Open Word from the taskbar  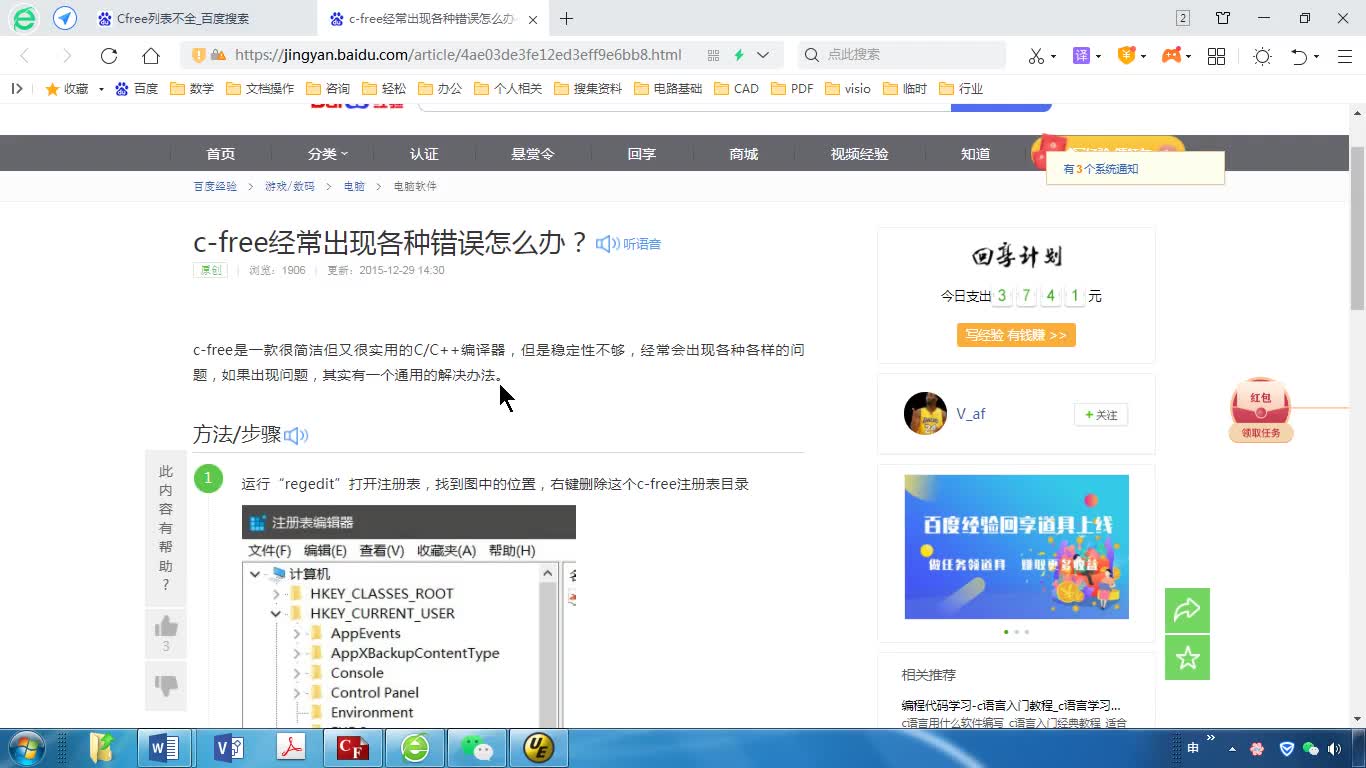(164, 748)
